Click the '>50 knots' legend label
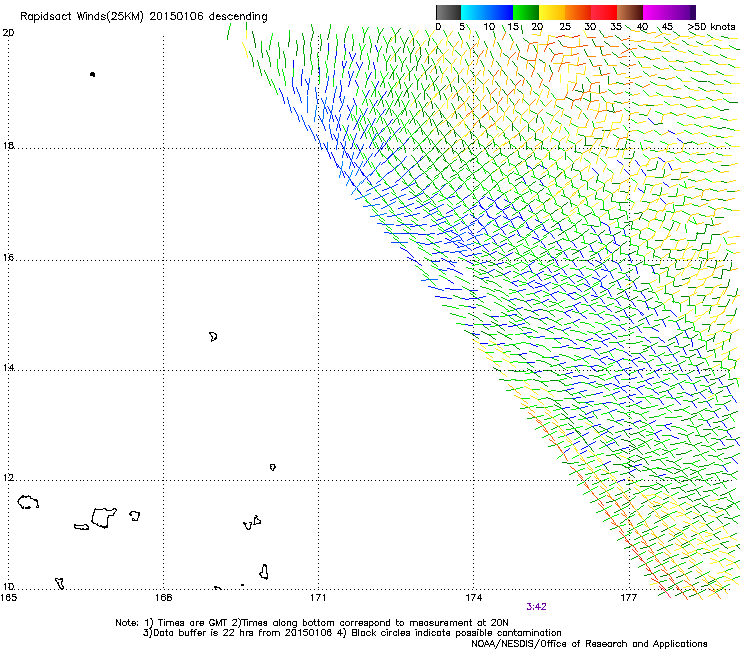The height and width of the screenshot is (650, 740). (x=711, y=26)
